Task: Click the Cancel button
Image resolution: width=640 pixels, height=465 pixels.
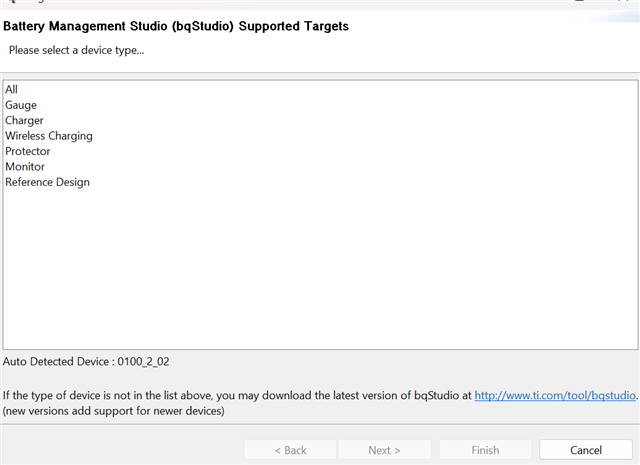Action: click(586, 450)
